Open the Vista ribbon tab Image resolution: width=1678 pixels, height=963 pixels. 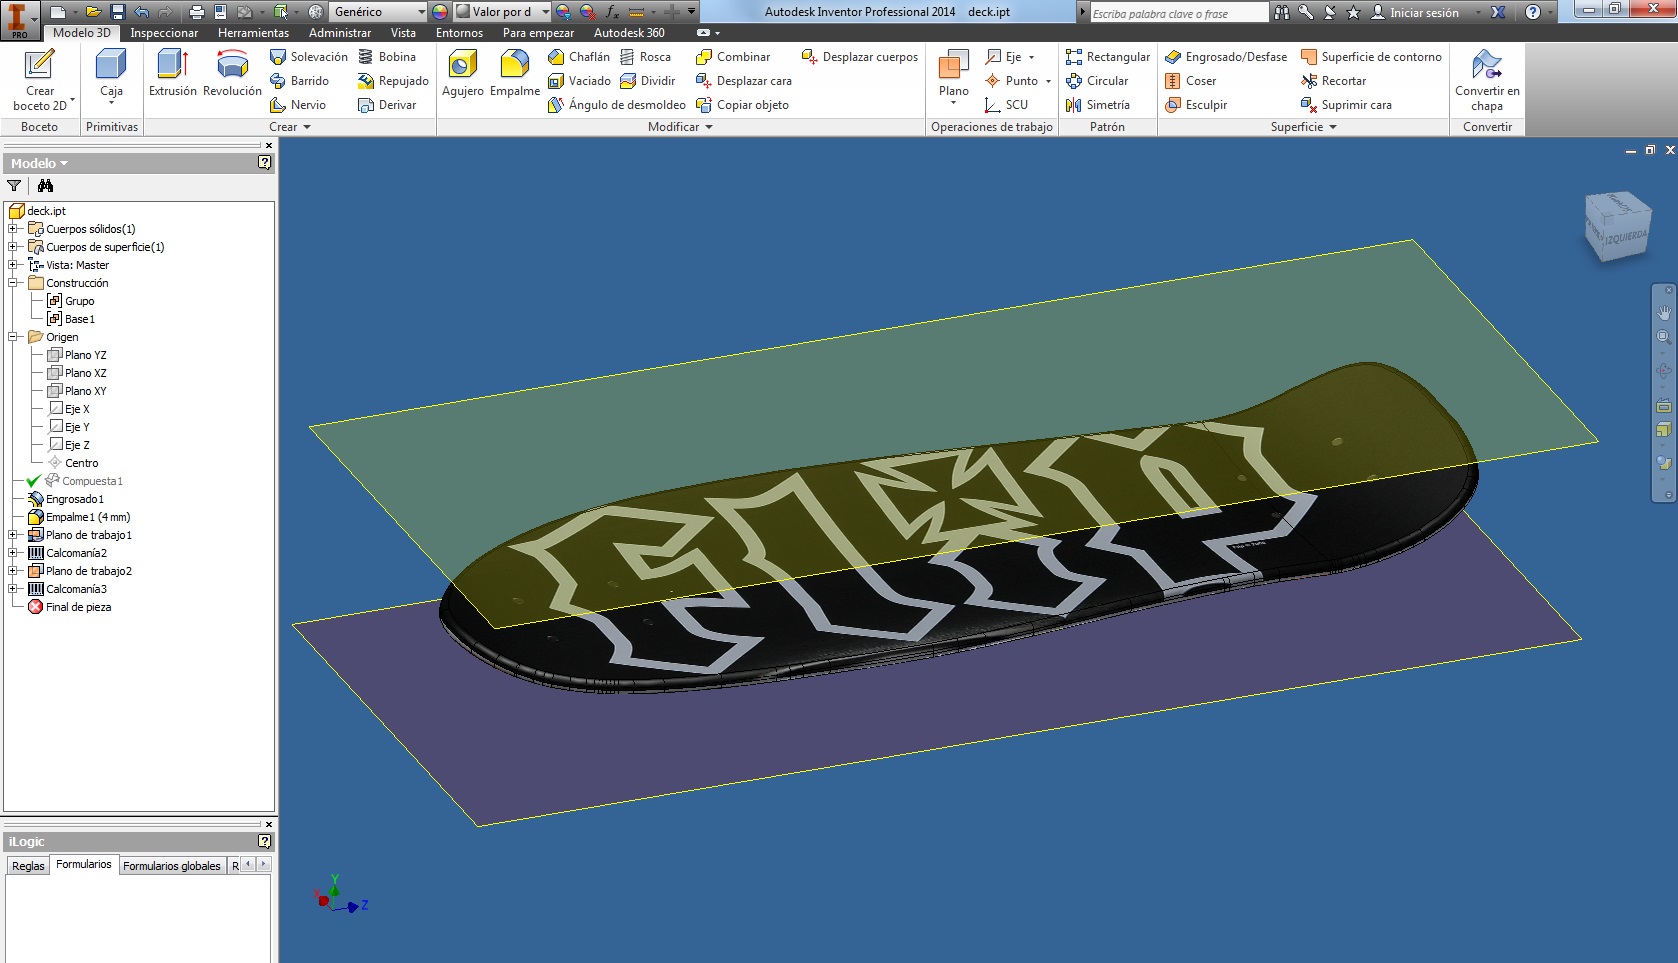click(403, 33)
